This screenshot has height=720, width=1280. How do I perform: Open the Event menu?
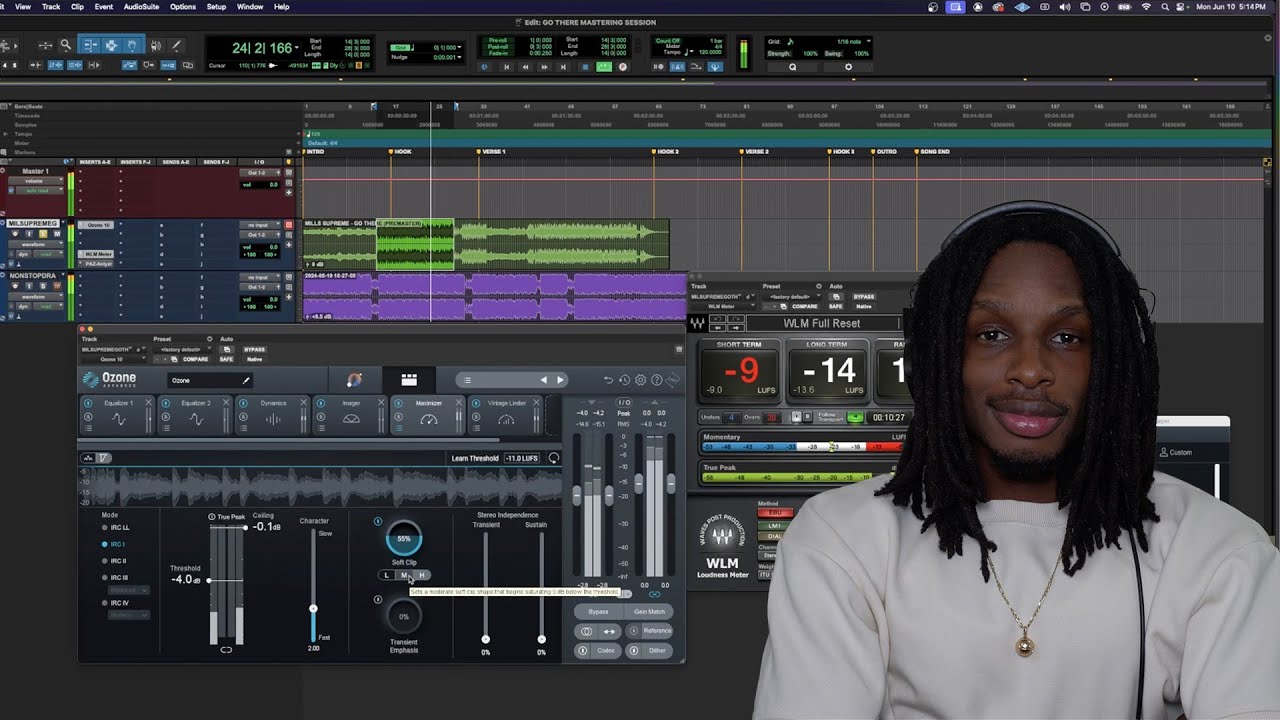(103, 6)
